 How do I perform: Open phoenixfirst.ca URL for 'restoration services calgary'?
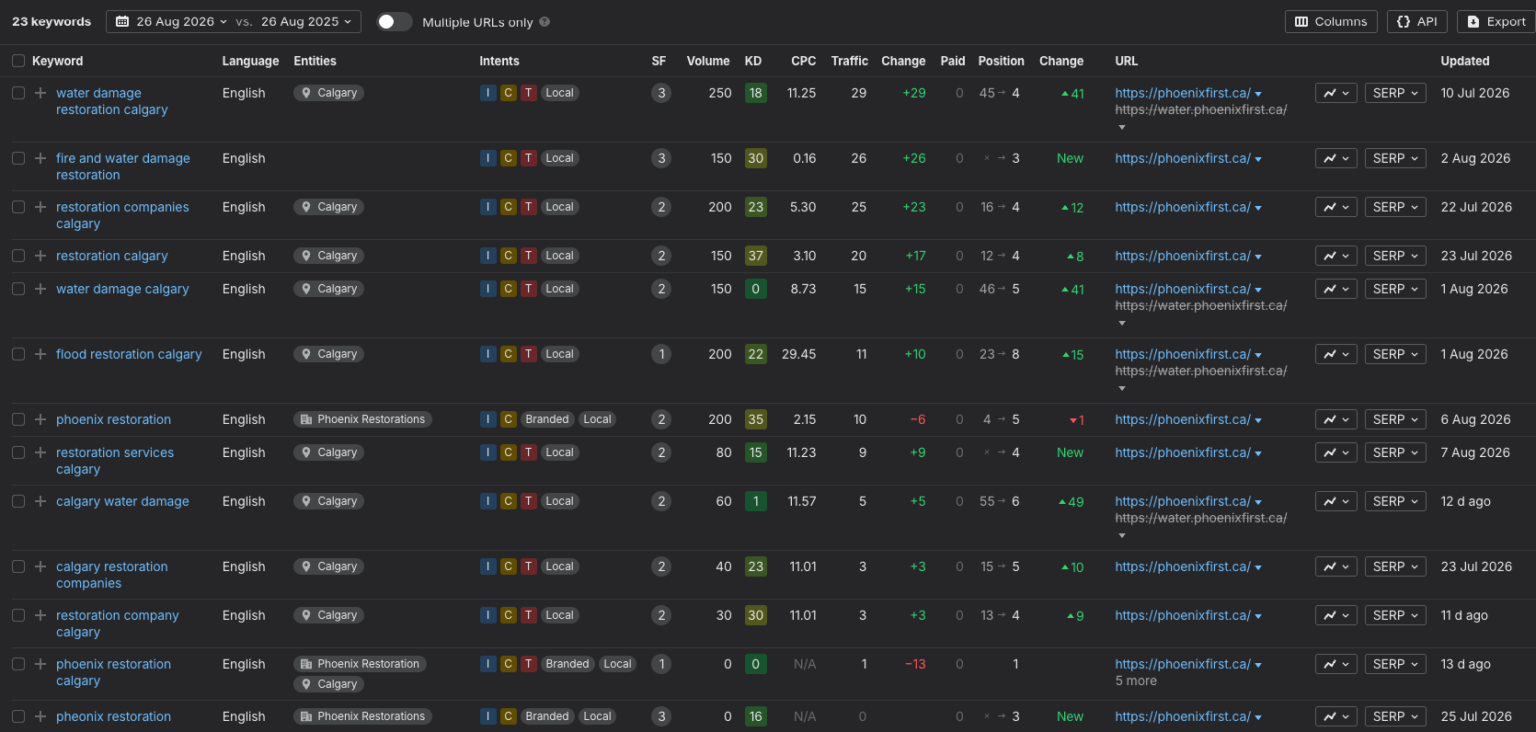1183,452
